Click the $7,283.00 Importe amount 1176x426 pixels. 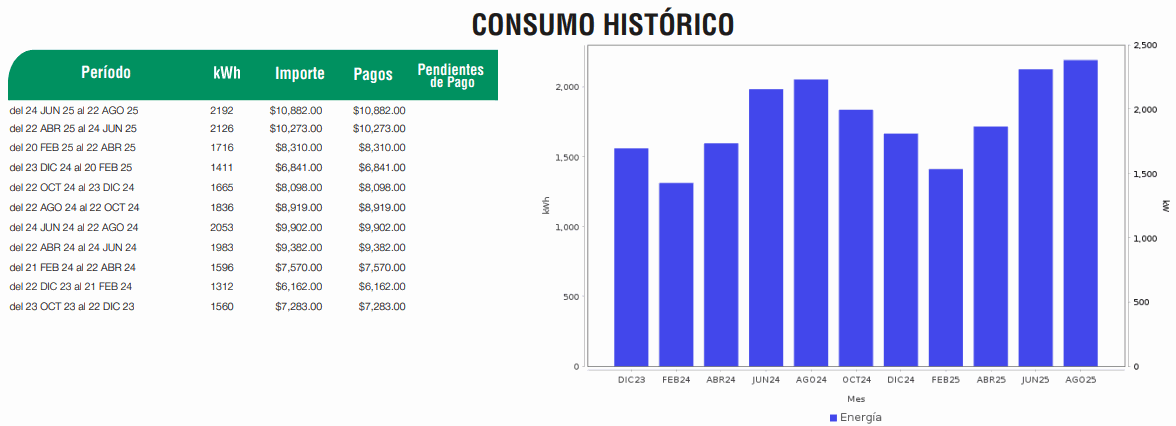click(299, 307)
